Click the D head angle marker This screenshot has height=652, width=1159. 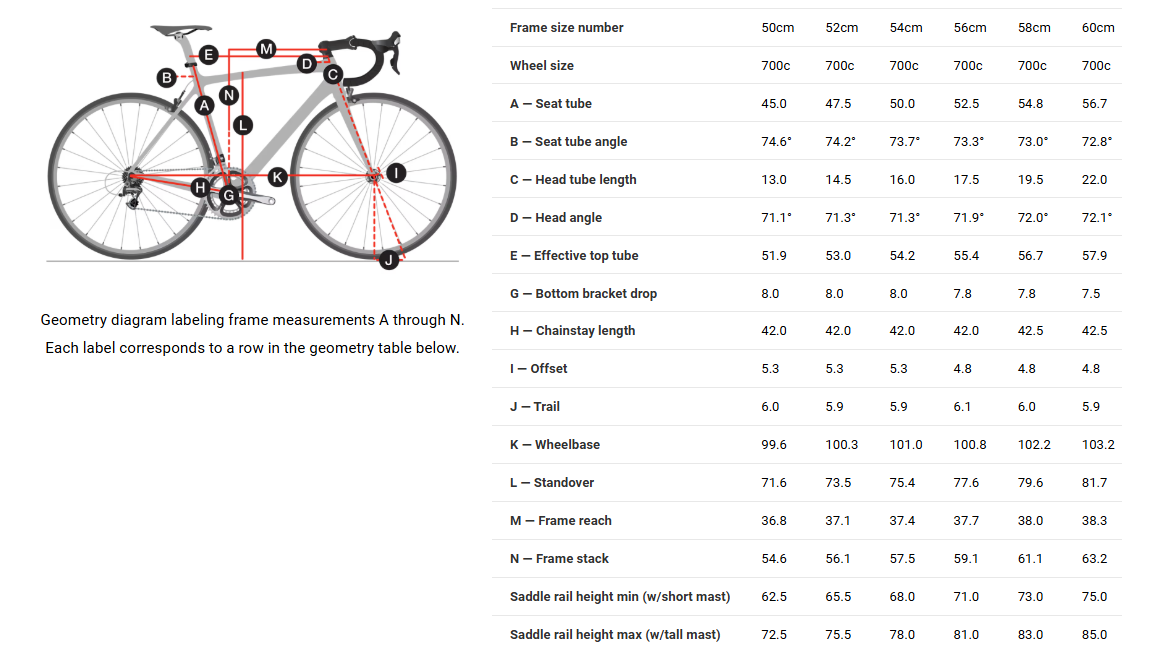(x=307, y=64)
